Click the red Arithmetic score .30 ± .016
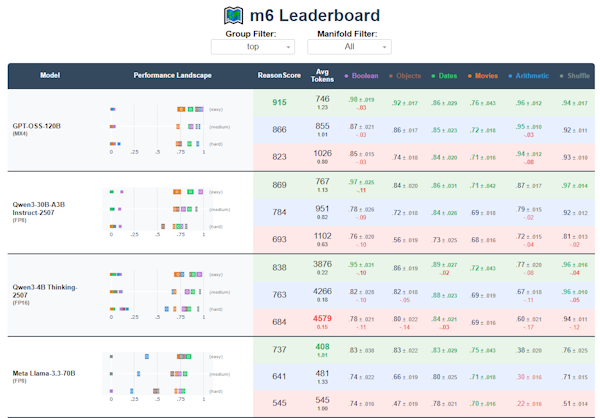The height and width of the screenshot is (418, 600). pos(528,377)
